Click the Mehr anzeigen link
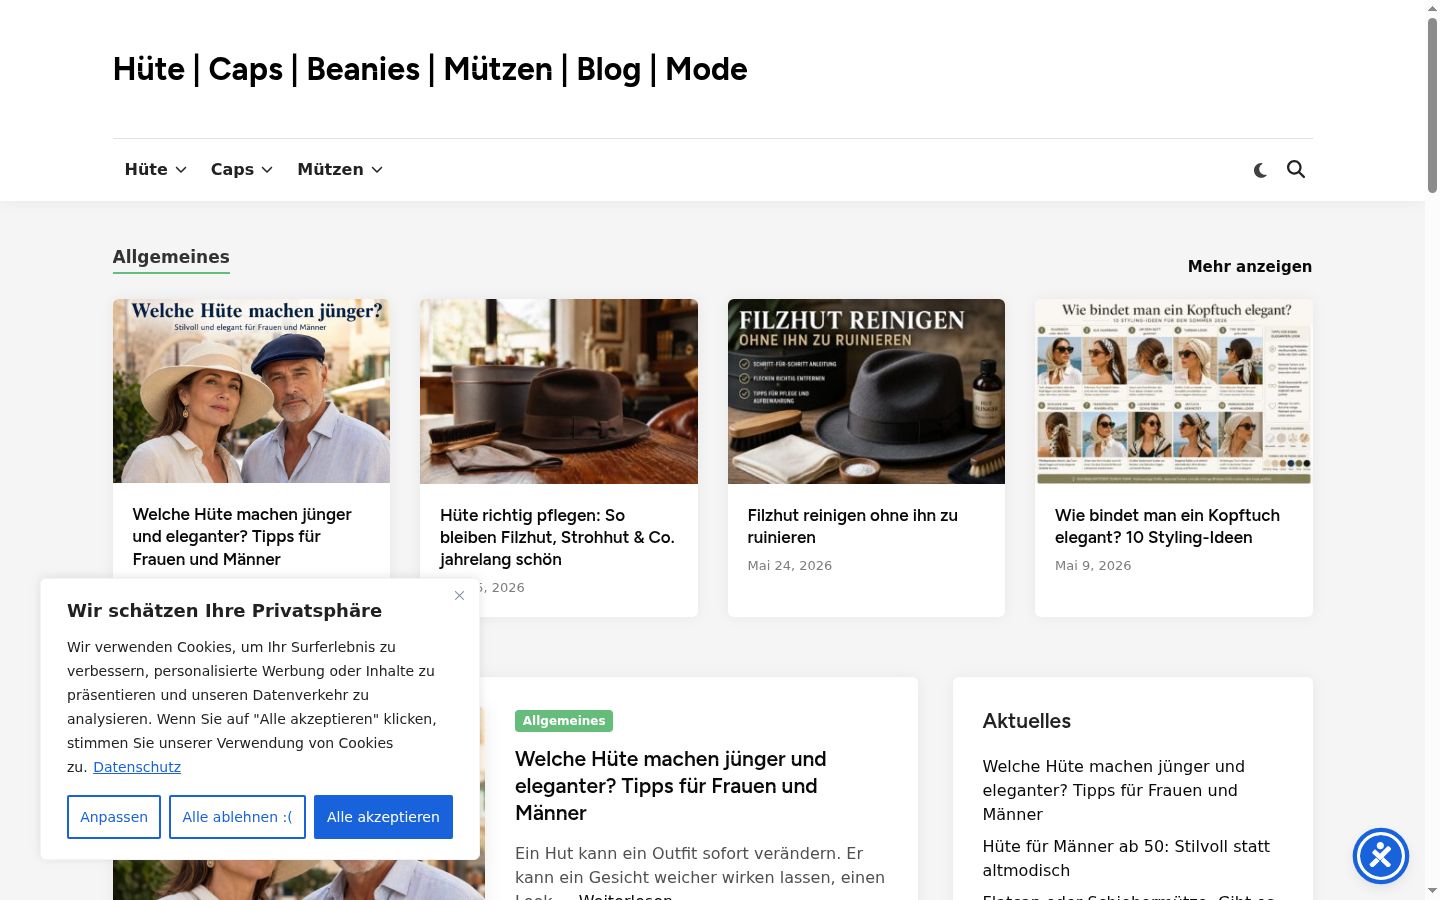Screen dimensions: 1440x900 point(1250,266)
